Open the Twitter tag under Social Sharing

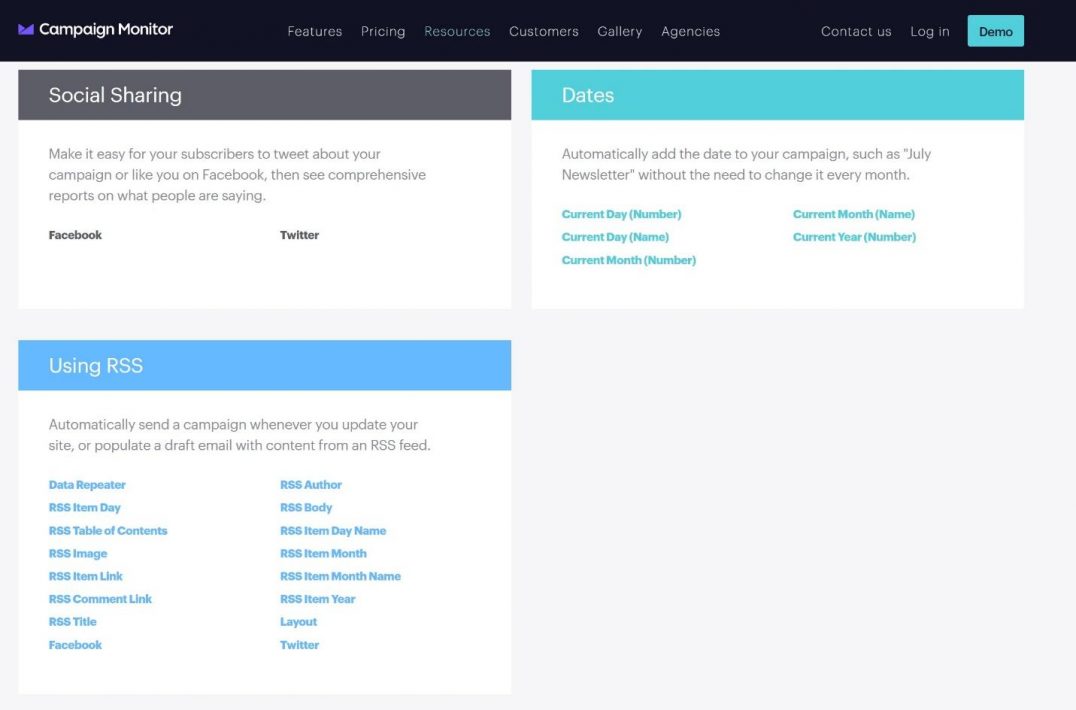coord(299,234)
